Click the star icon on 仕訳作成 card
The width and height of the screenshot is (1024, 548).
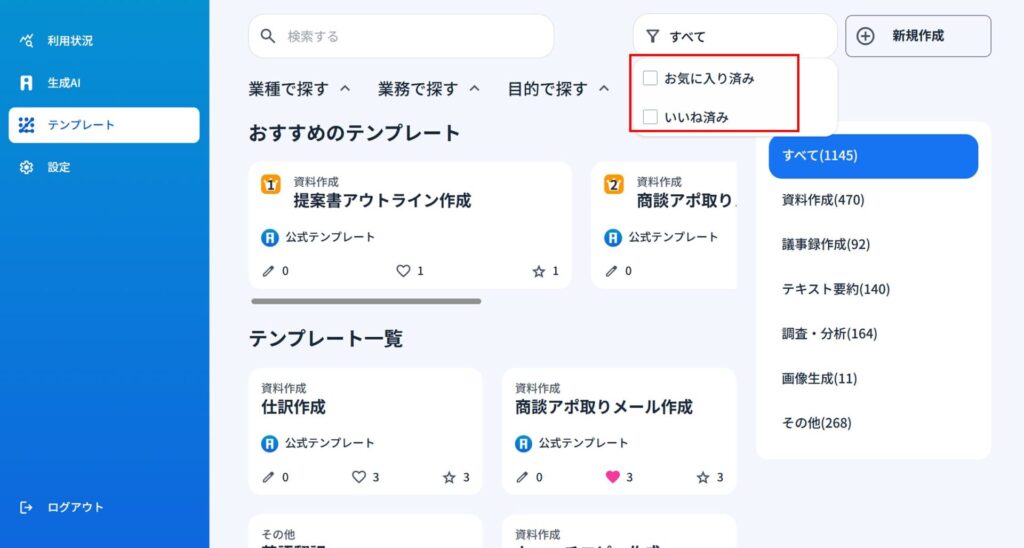click(x=449, y=477)
